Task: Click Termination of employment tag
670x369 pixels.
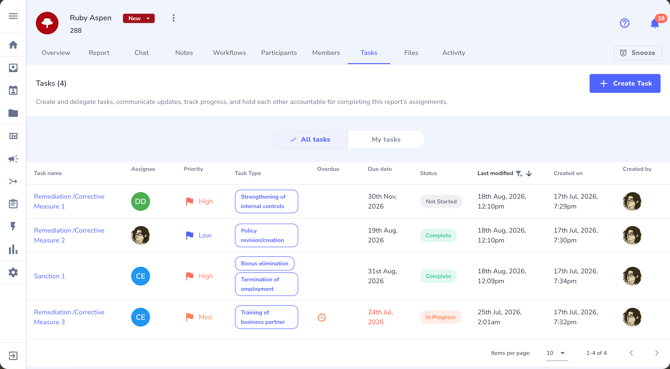Action: pos(266,284)
